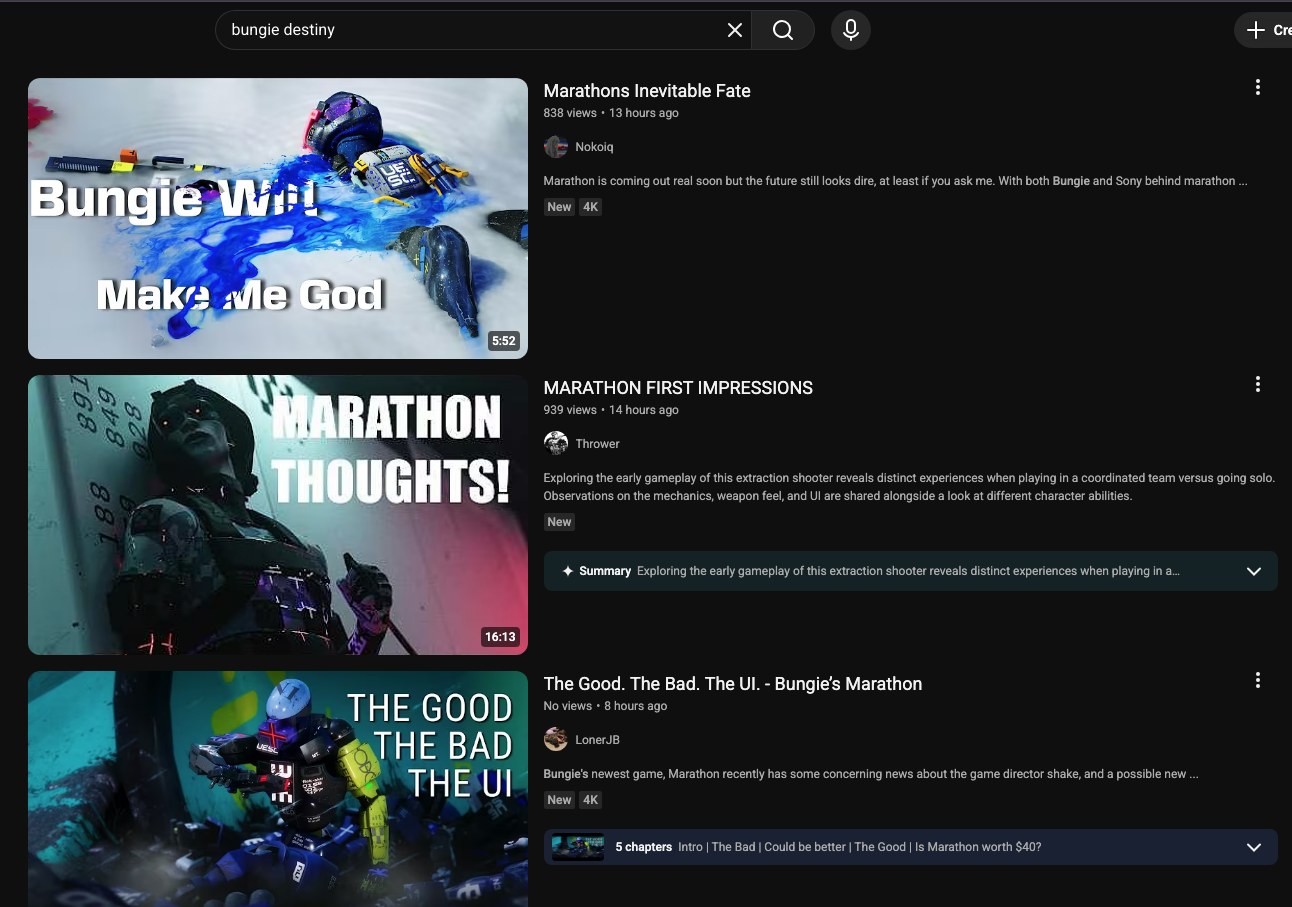Click the 4K badge under Marathons Inevitable Fate
1292x907 pixels.
click(591, 207)
